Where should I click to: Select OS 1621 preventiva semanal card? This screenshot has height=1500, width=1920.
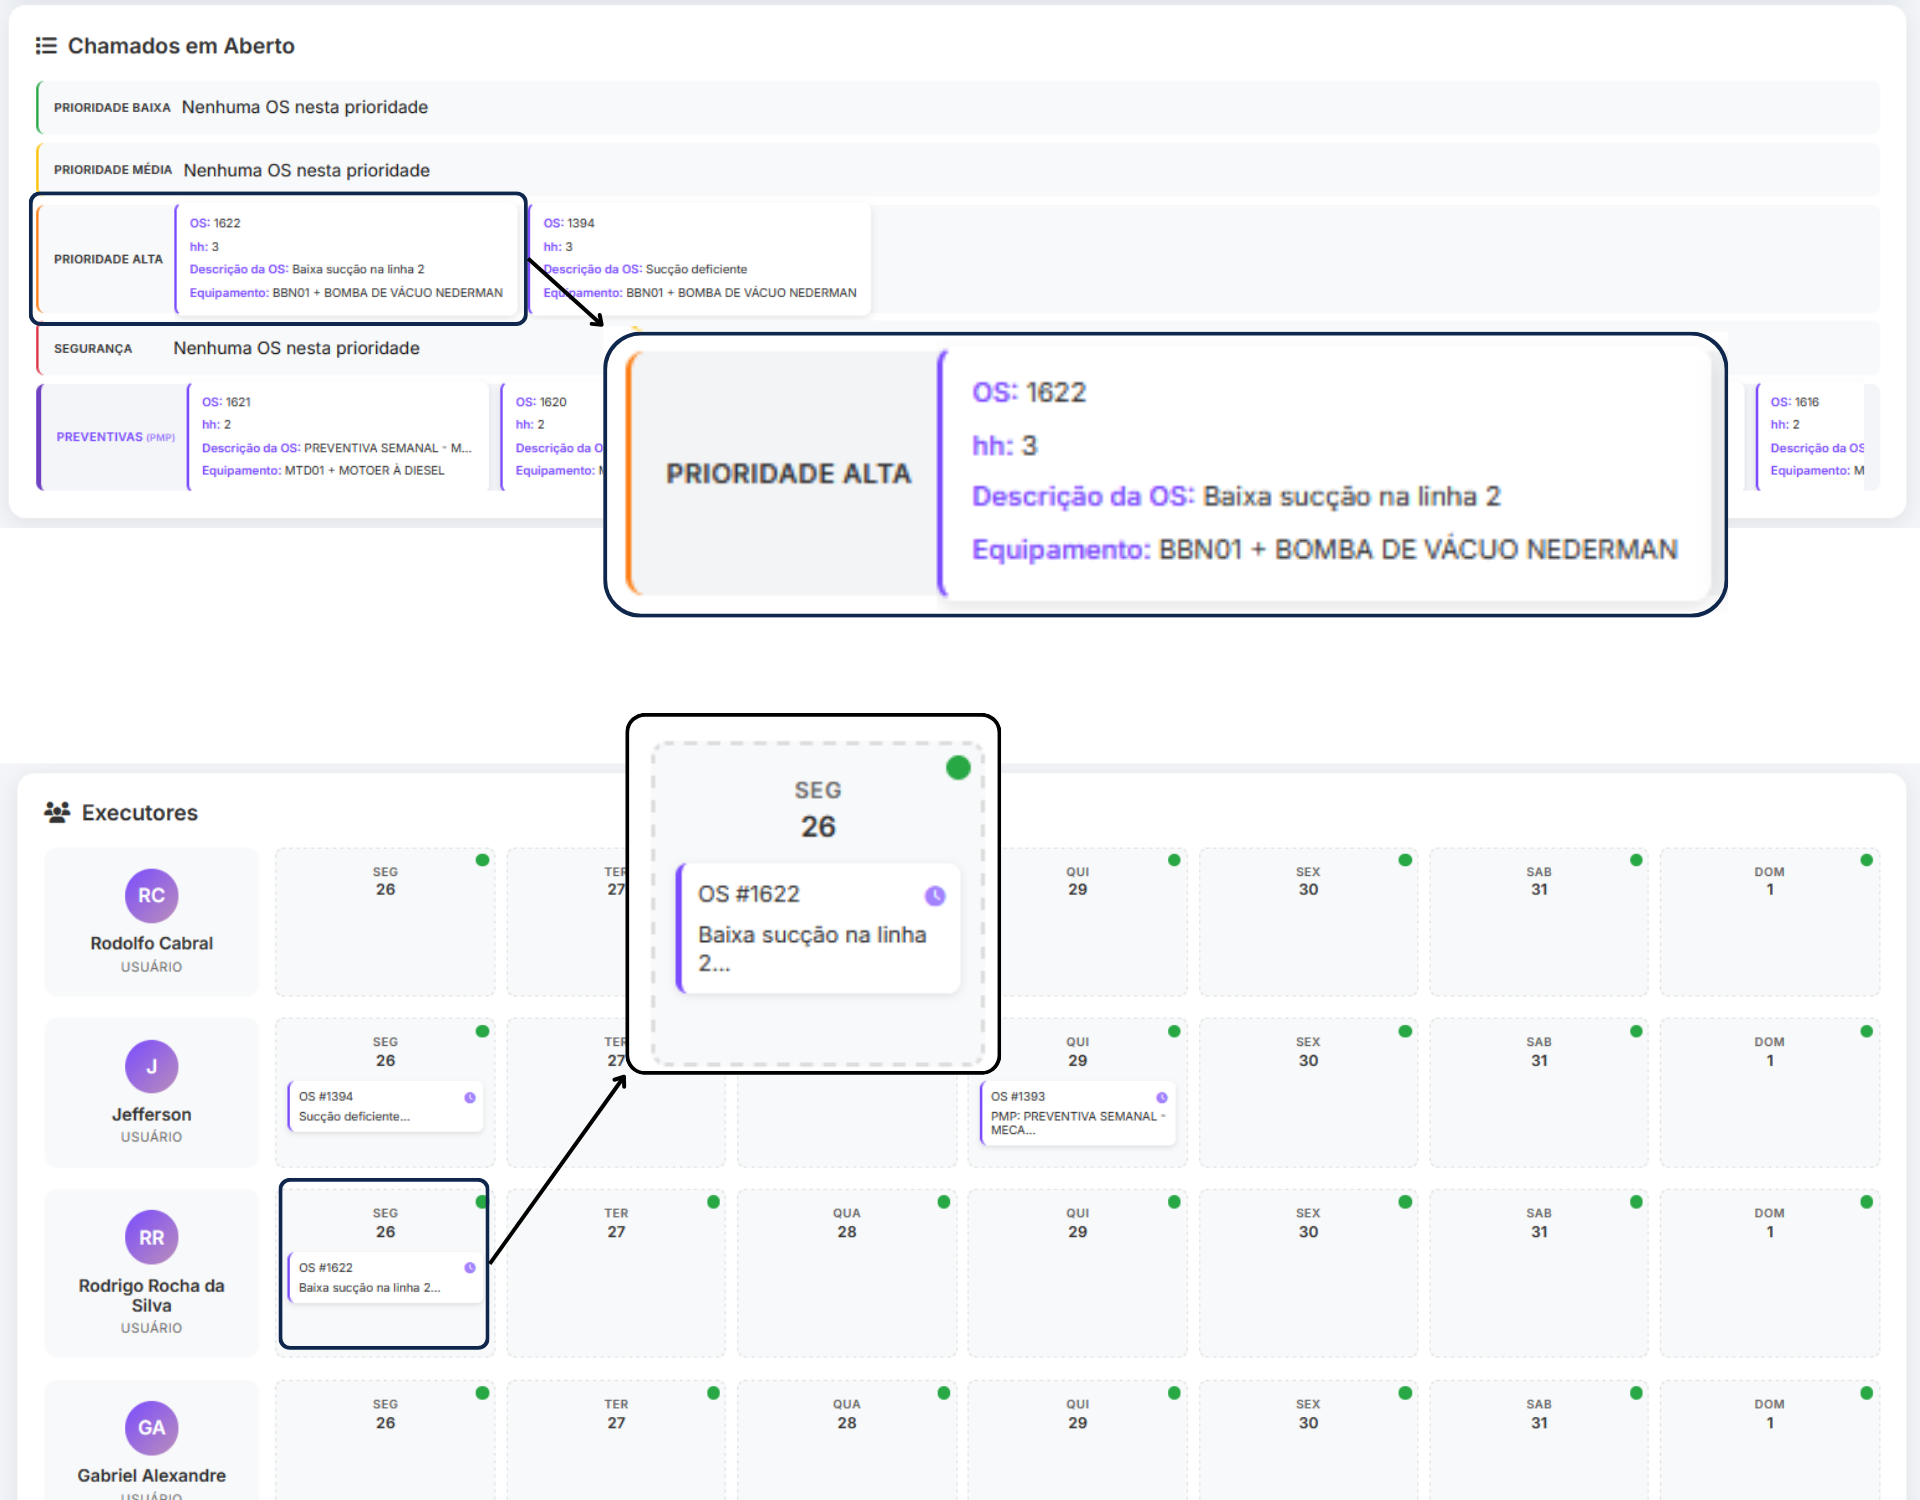point(336,437)
